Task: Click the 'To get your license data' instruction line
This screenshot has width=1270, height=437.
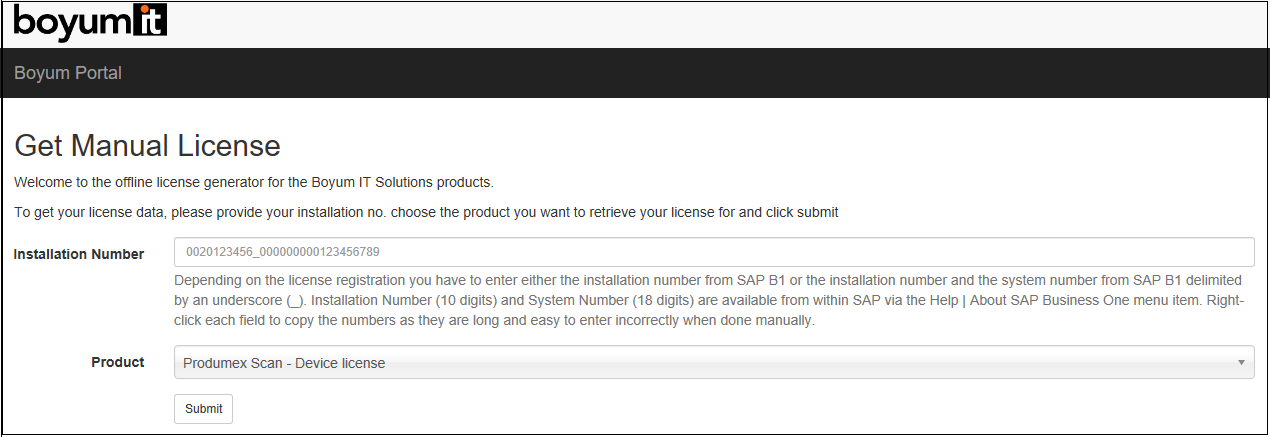Action: (425, 212)
